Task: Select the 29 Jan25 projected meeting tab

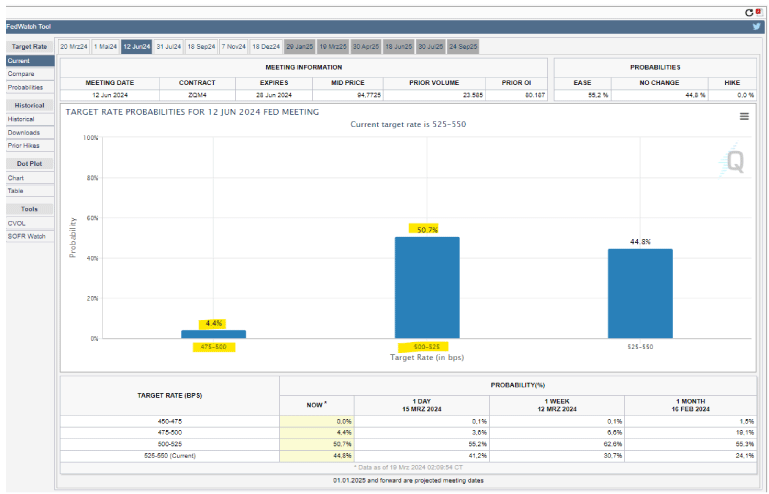Action: pyautogui.click(x=300, y=46)
